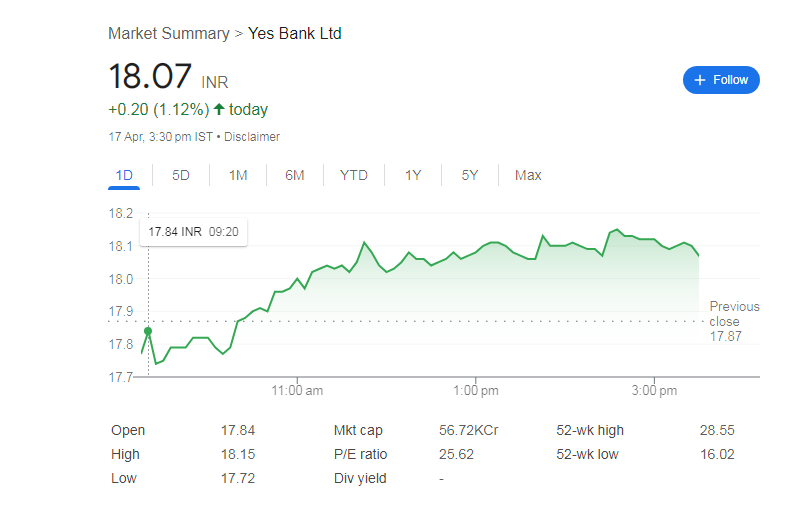Click the Yes Bank Ltd title
The image size is (808, 508).
coord(295,34)
